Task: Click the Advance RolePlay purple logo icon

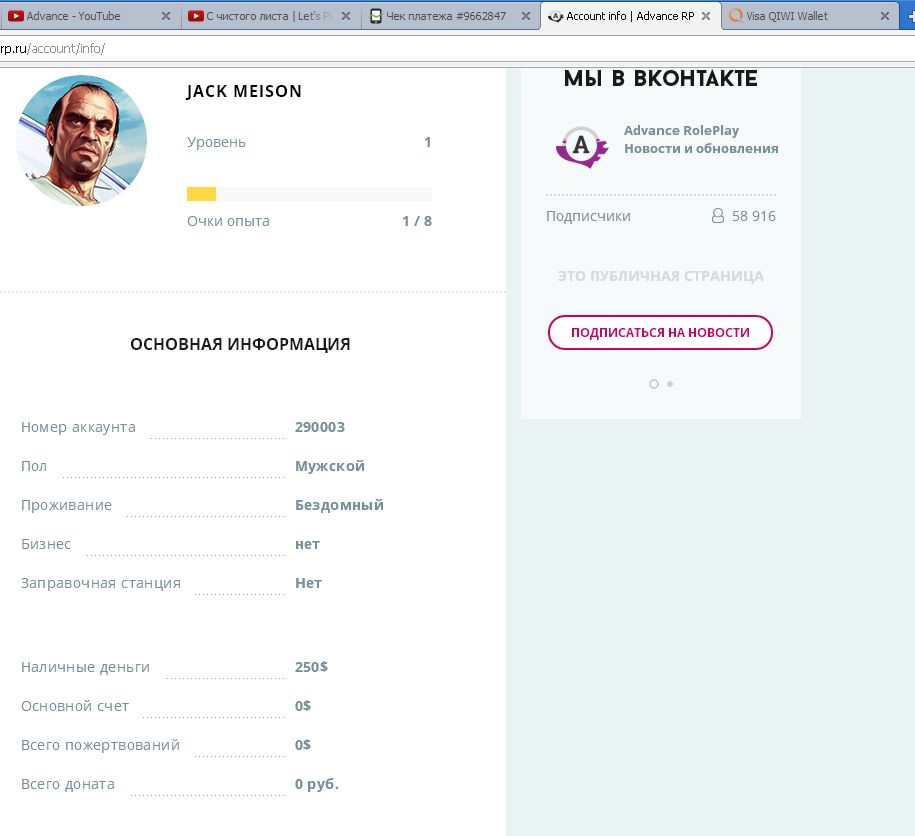Action: coord(581,147)
